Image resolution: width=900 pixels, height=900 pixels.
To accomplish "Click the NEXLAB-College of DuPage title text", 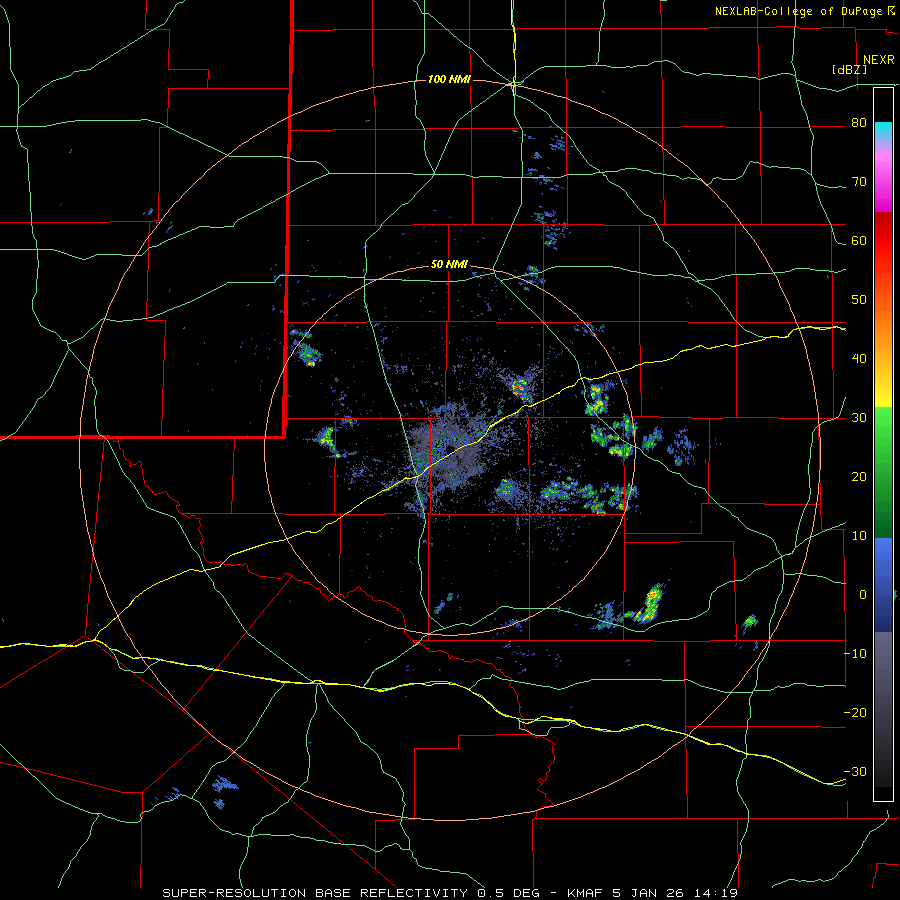I will click(x=798, y=11).
